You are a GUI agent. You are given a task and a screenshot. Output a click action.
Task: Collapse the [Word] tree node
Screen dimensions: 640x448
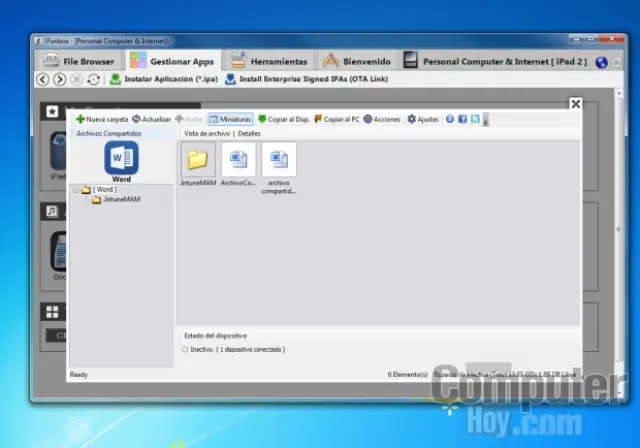point(77,189)
